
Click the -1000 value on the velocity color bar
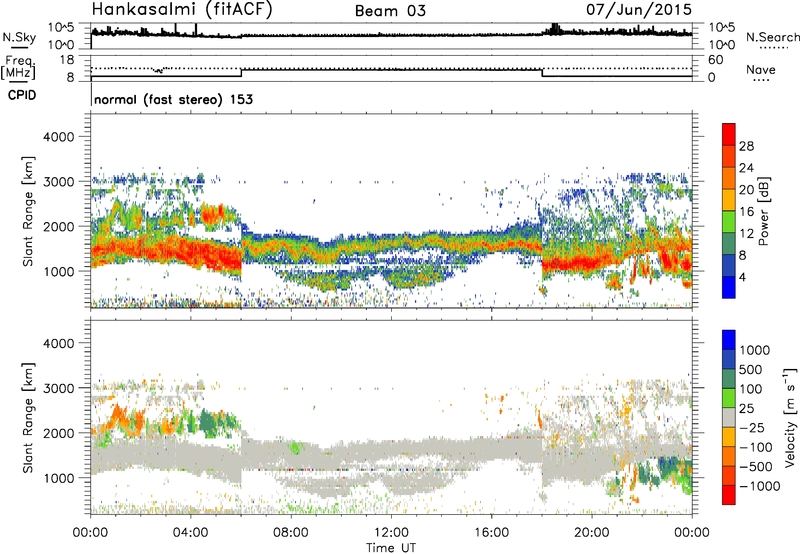pos(759,486)
